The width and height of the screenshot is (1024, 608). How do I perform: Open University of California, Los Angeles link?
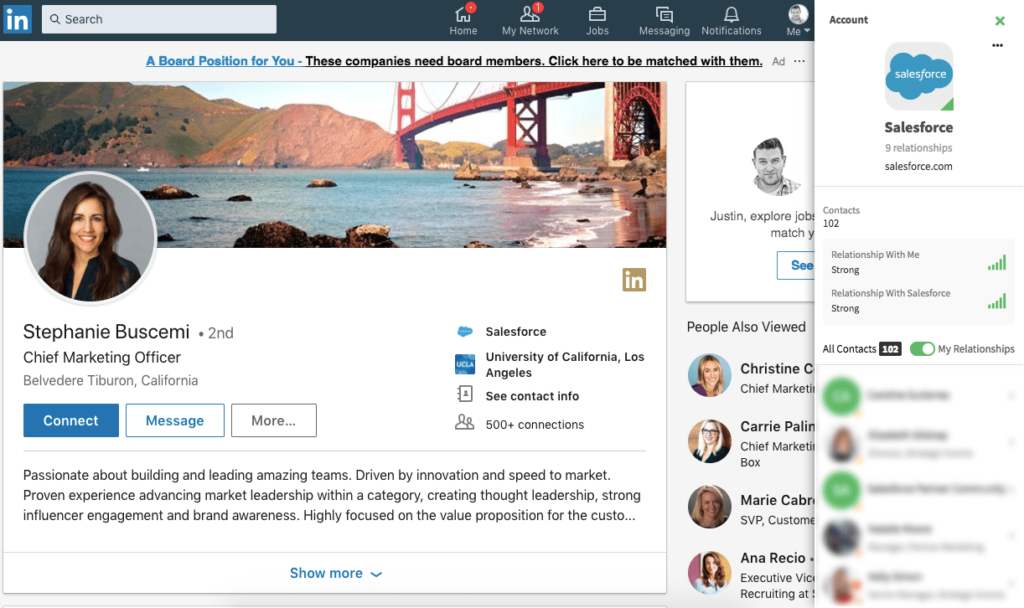(565, 364)
